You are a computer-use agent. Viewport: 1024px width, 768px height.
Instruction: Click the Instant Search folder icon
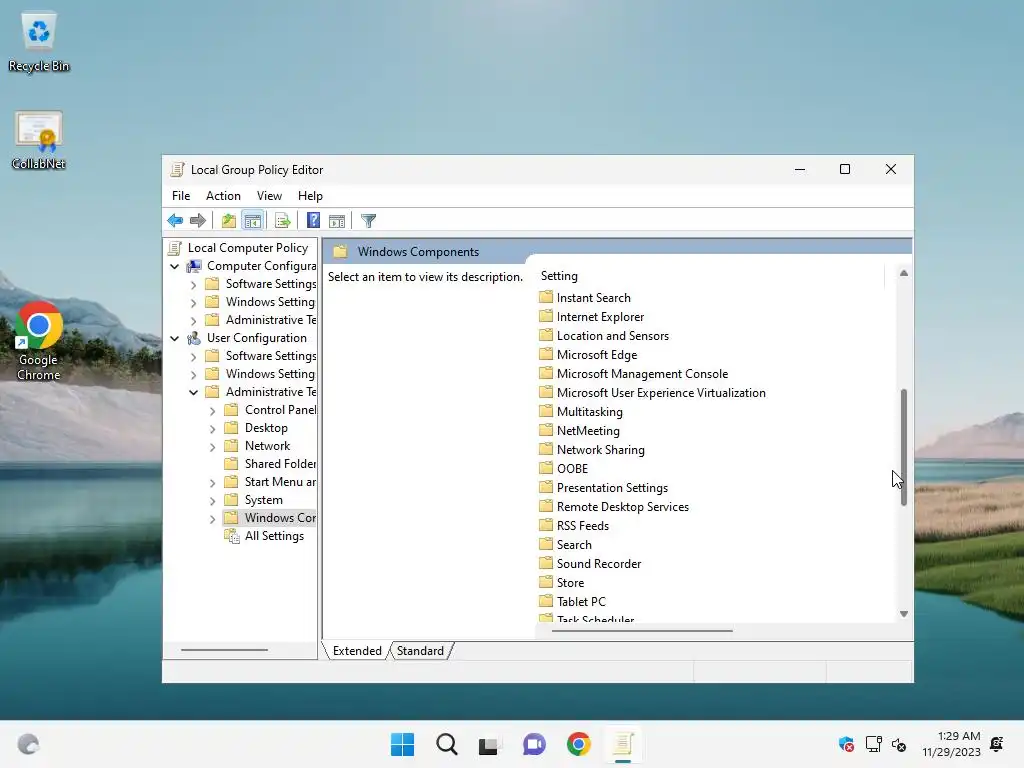coord(546,297)
